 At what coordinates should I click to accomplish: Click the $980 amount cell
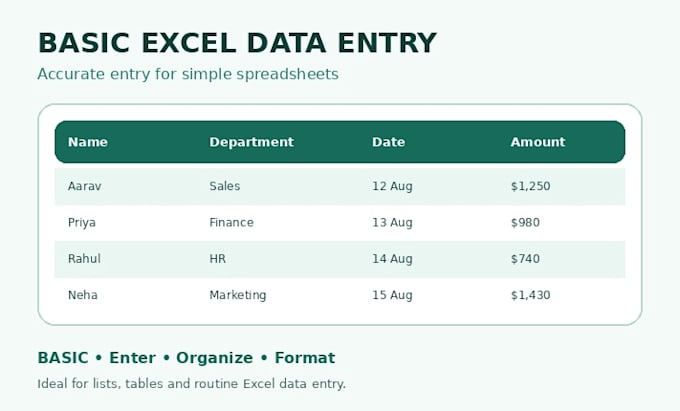tap(525, 223)
